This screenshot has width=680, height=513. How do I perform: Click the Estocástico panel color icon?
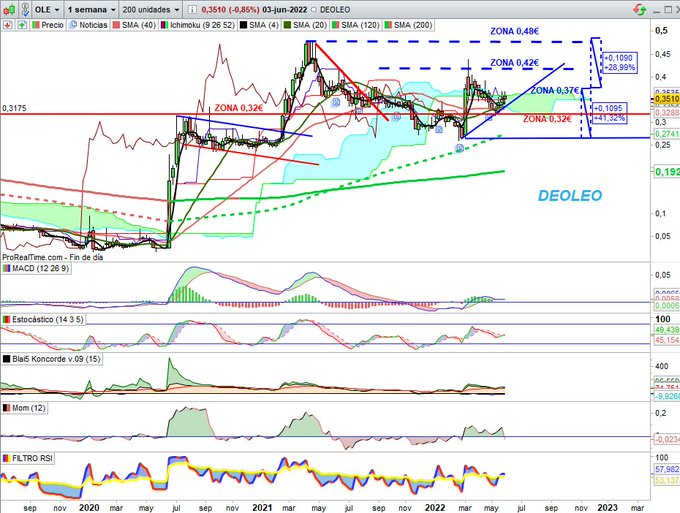point(7,320)
